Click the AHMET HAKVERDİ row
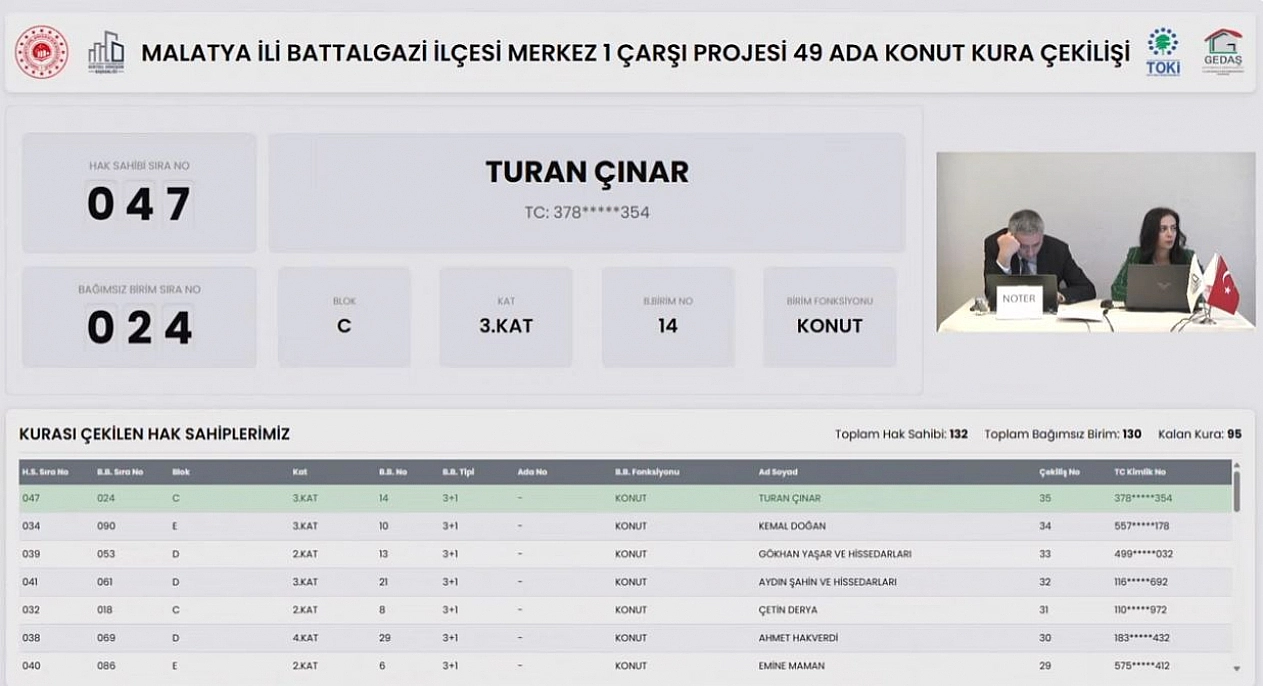Image resolution: width=1263 pixels, height=686 pixels. 625,638
